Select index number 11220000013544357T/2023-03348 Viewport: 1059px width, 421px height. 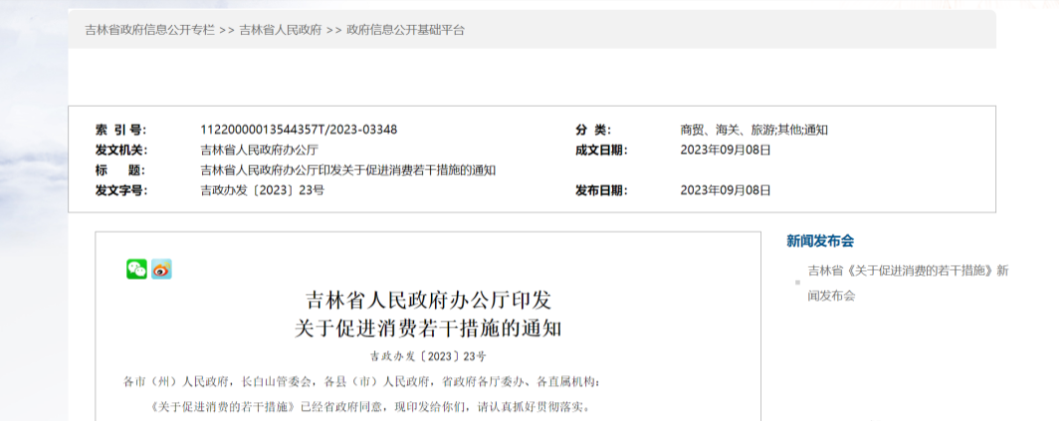point(299,130)
